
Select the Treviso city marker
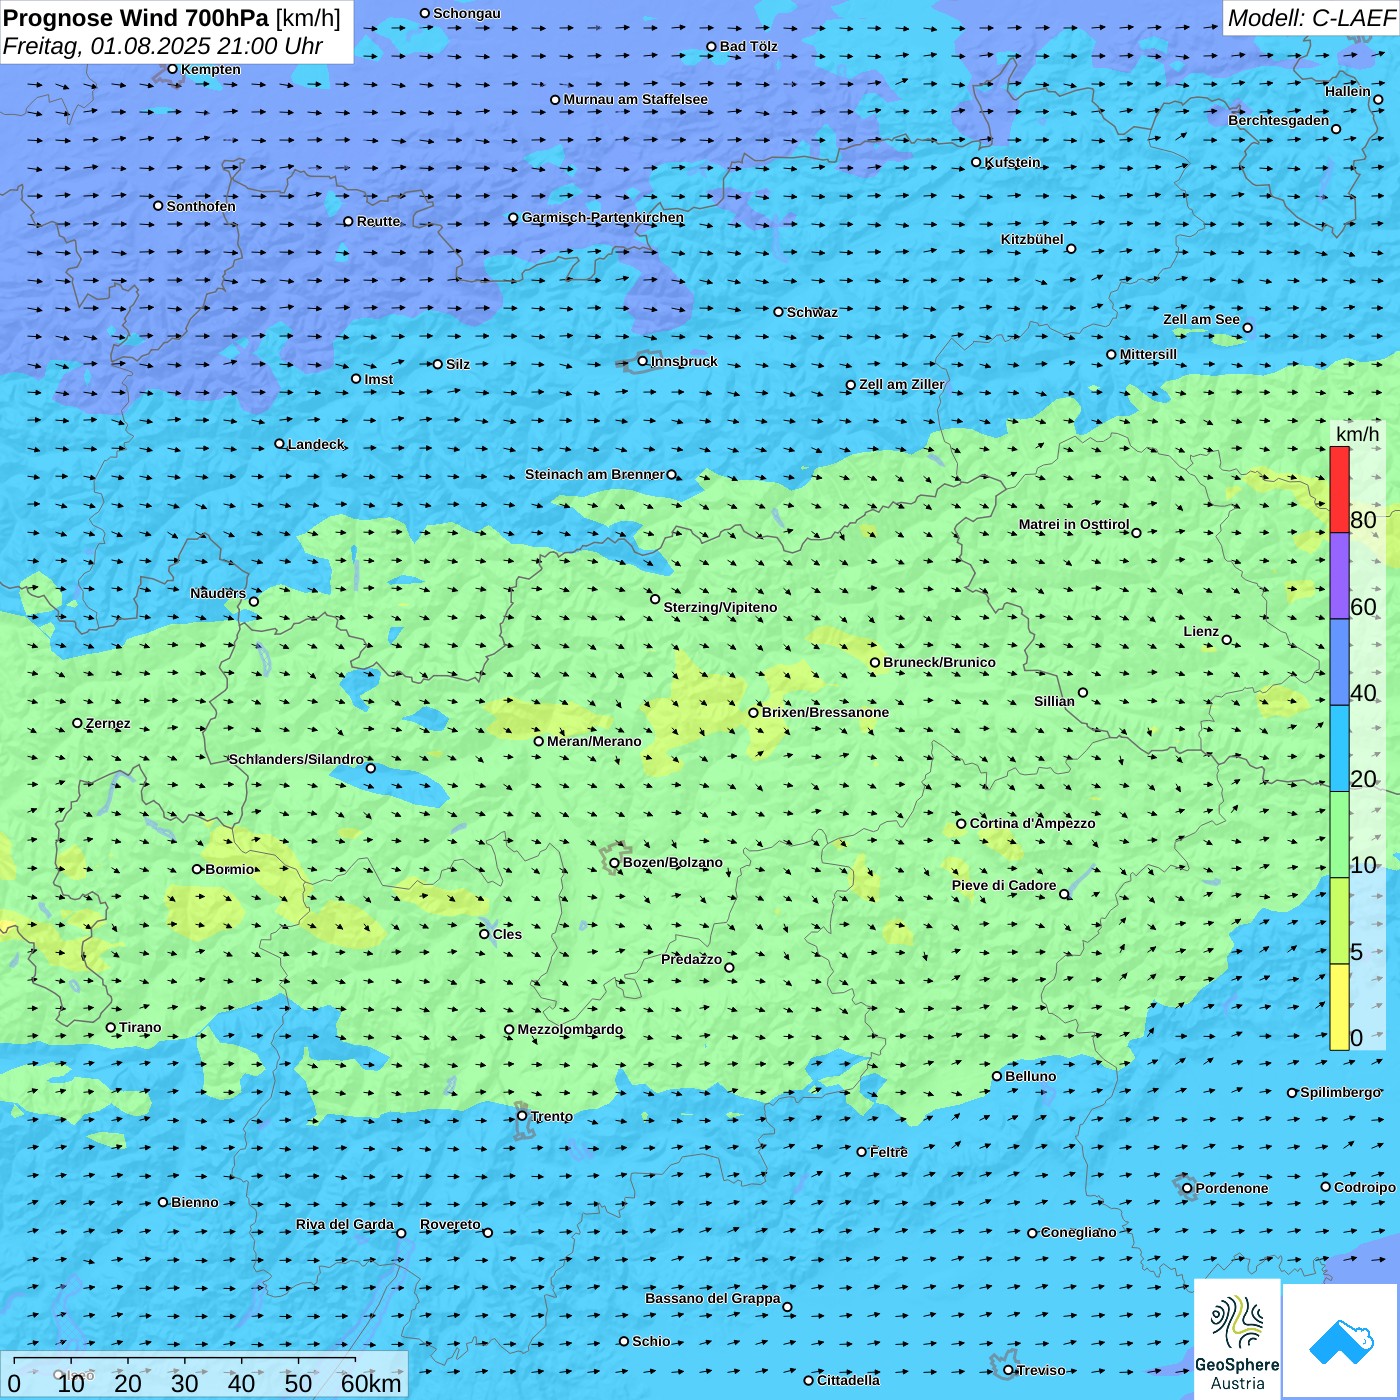[x=1009, y=1370]
